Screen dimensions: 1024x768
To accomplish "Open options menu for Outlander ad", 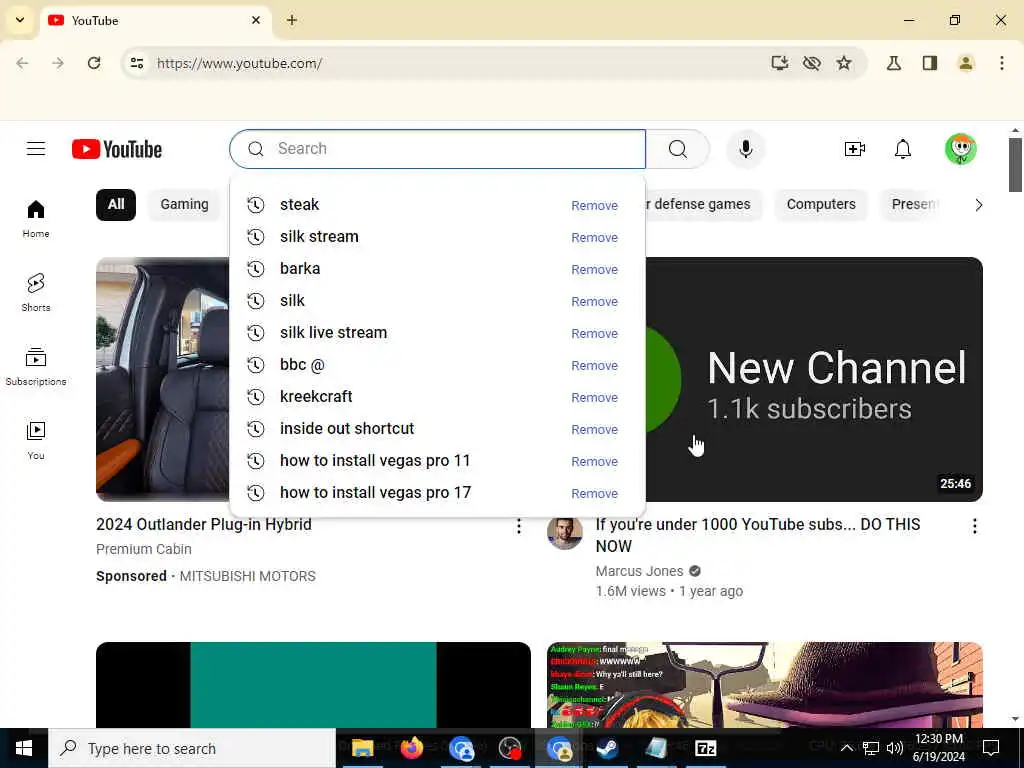I will (519, 526).
